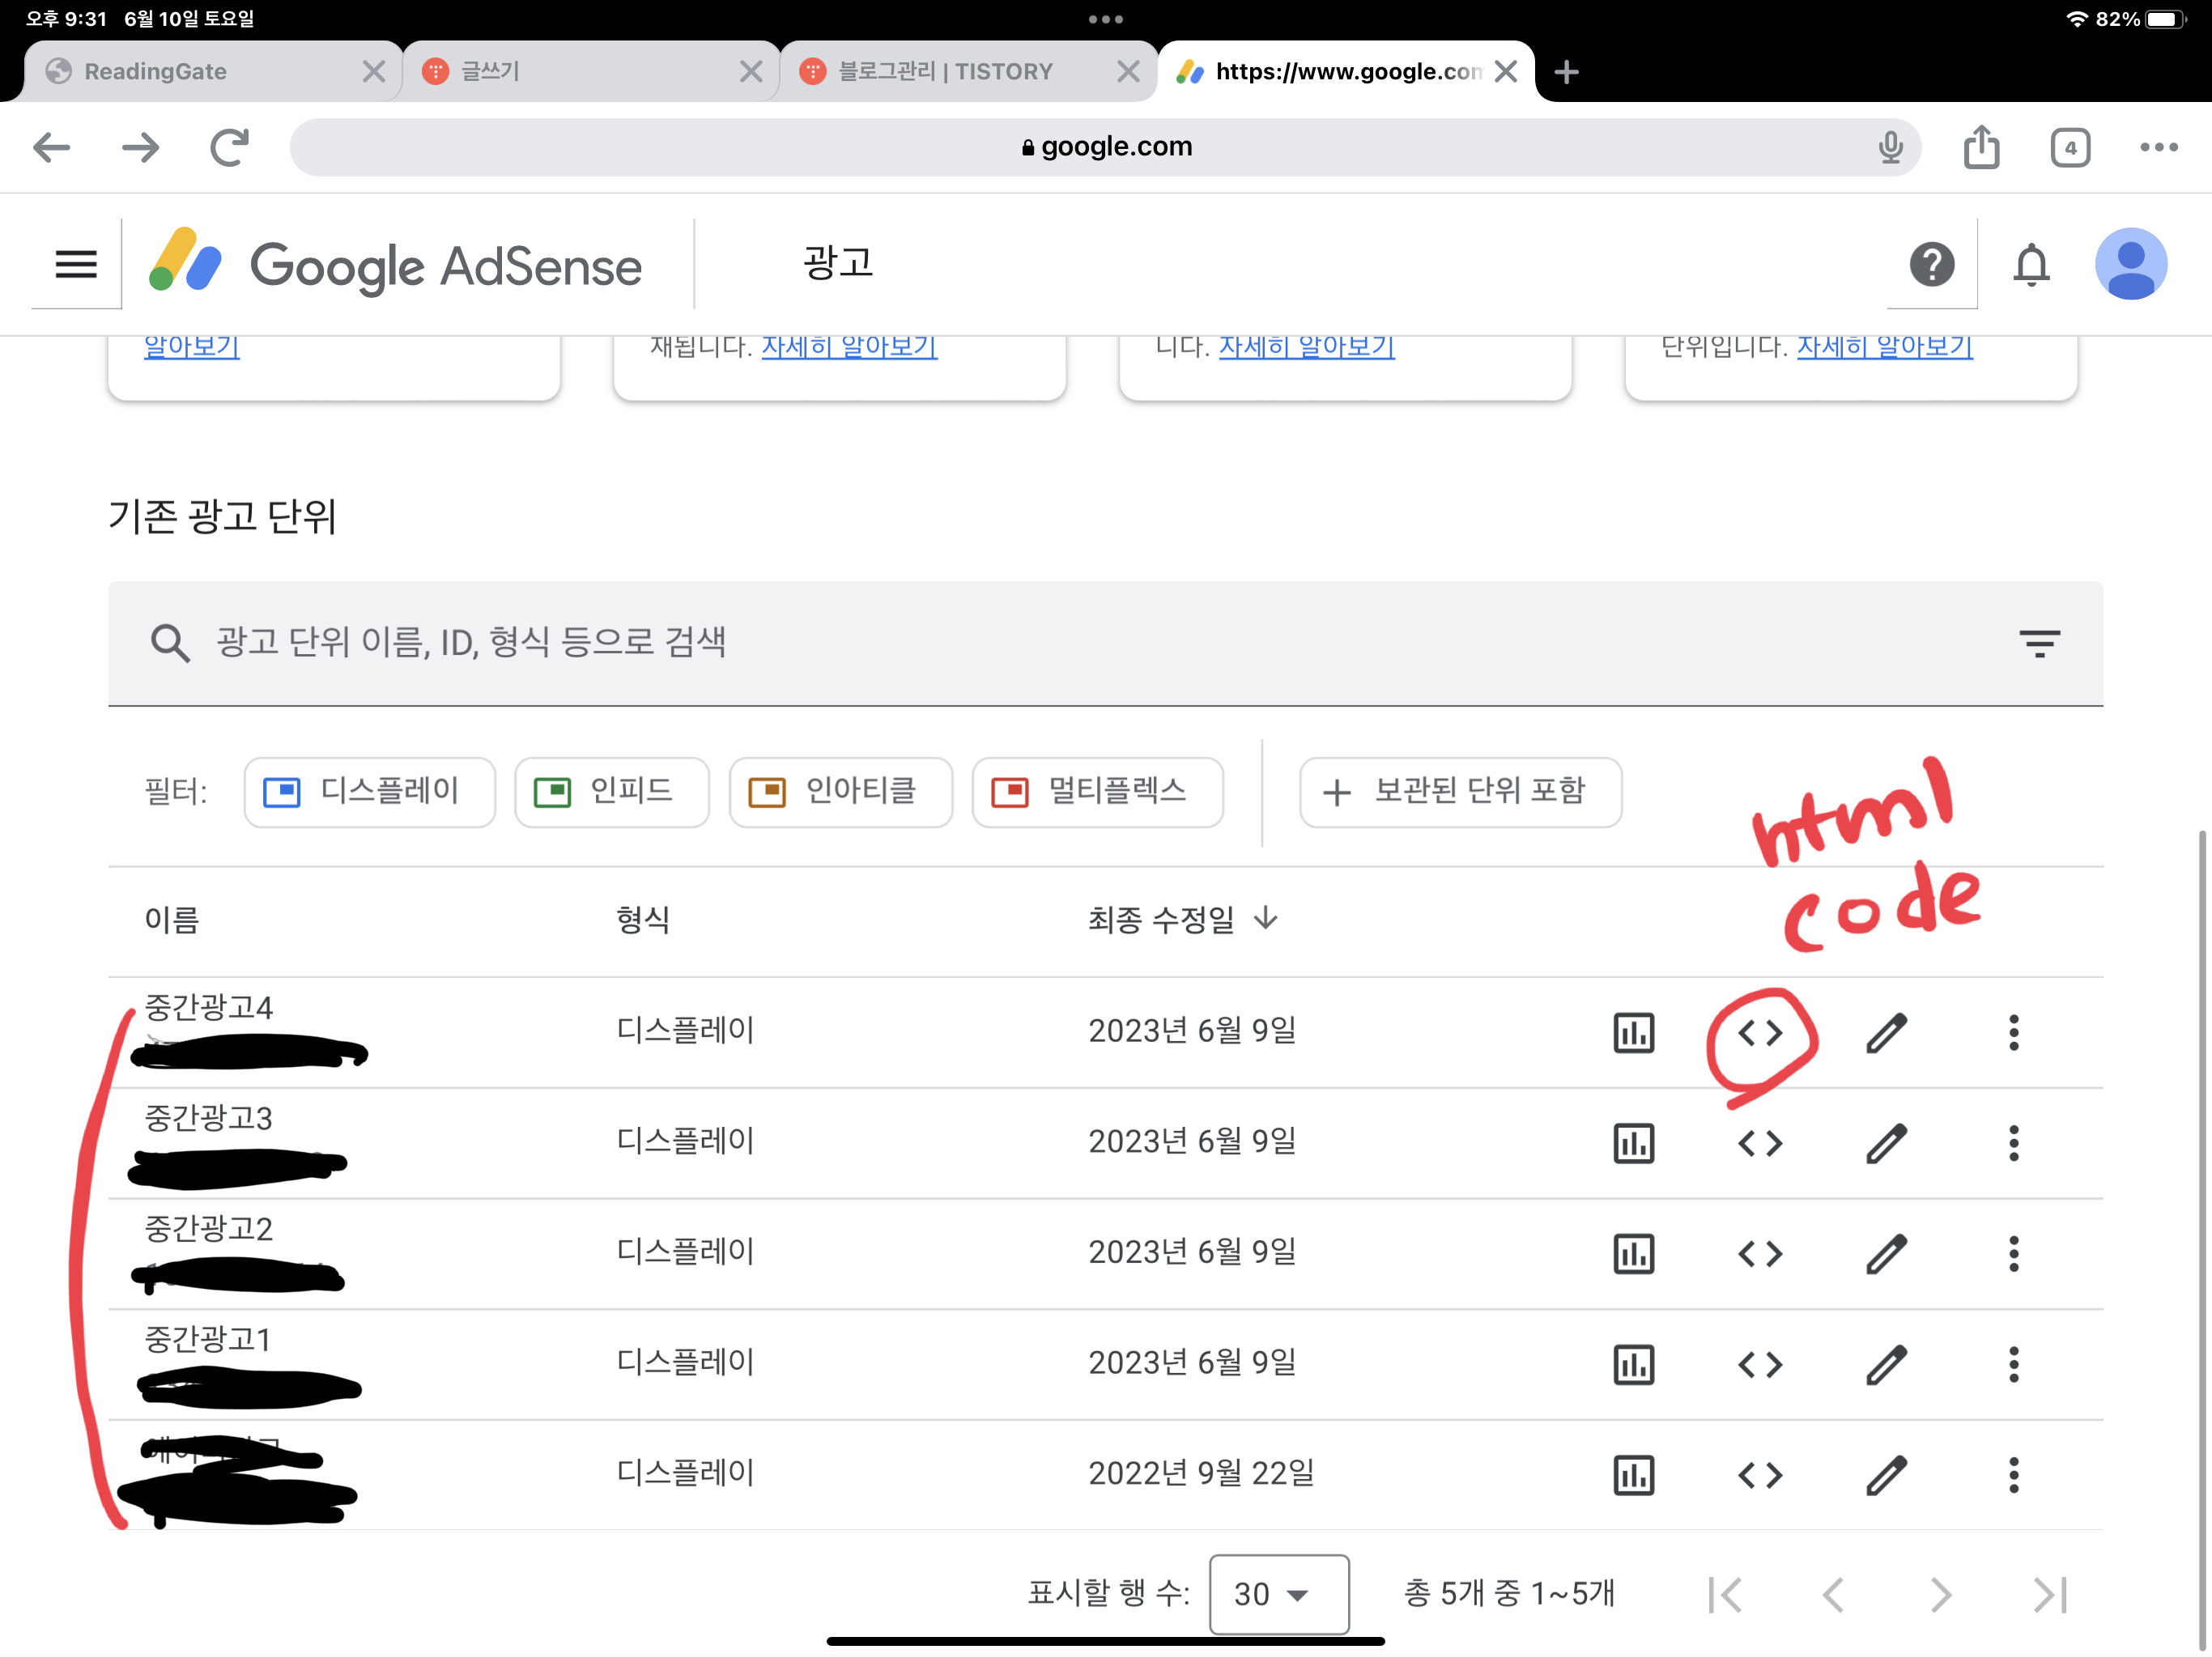2212x1658 pixels.
Task: Sort by 최종 수정일 column arrow
Action: (x=1266, y=918)
